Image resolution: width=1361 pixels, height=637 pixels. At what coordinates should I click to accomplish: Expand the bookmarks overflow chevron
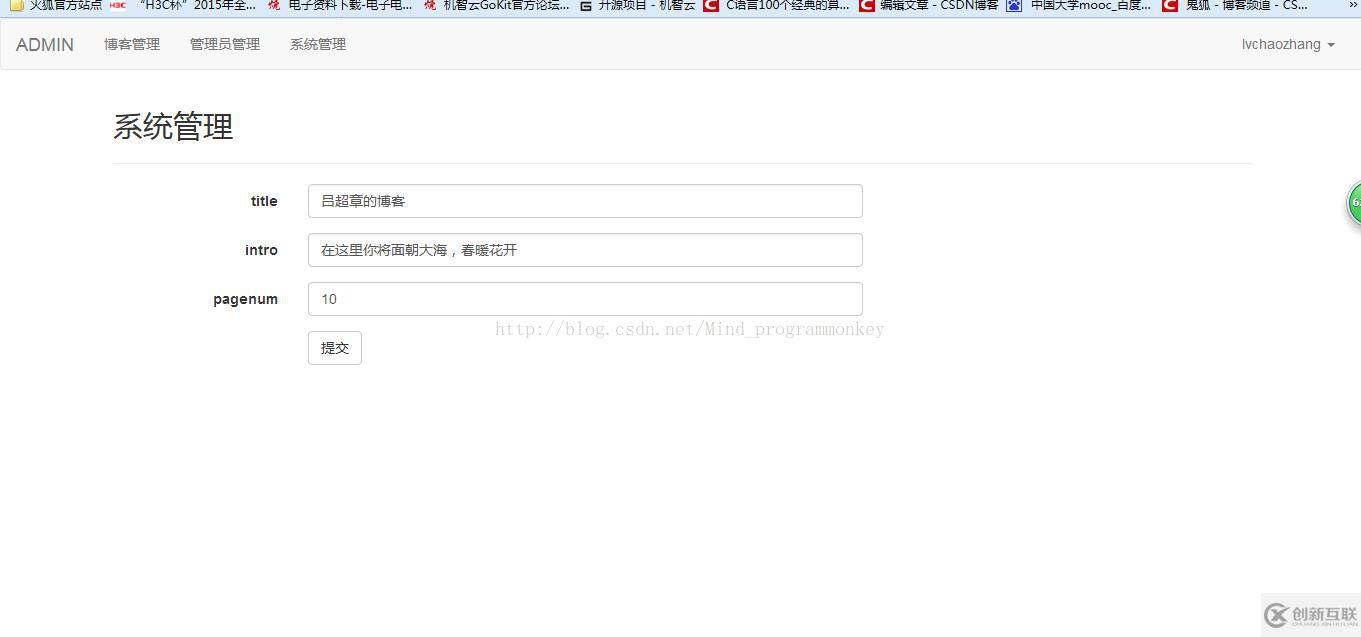pos(1350,5)
